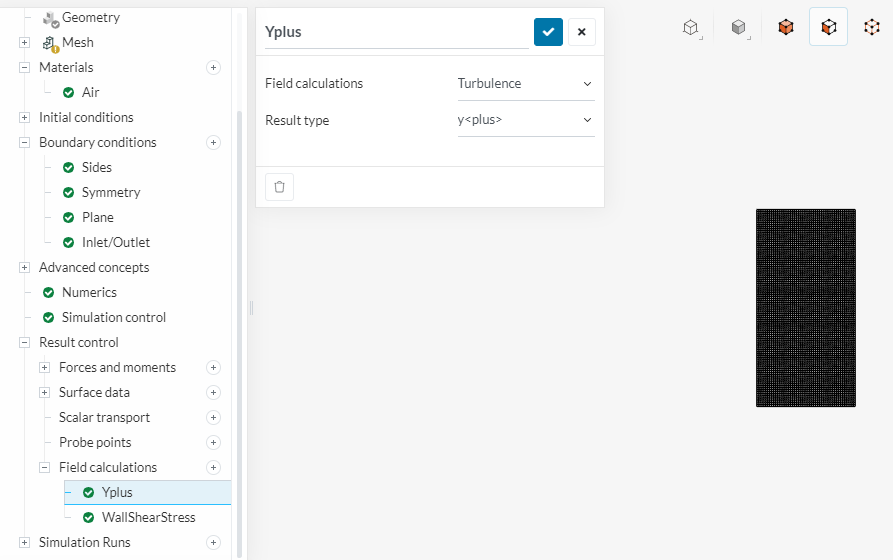This screenshot has height=560, width=893.
Task: Expand the Initial conditions node
Action: point(24,117)
